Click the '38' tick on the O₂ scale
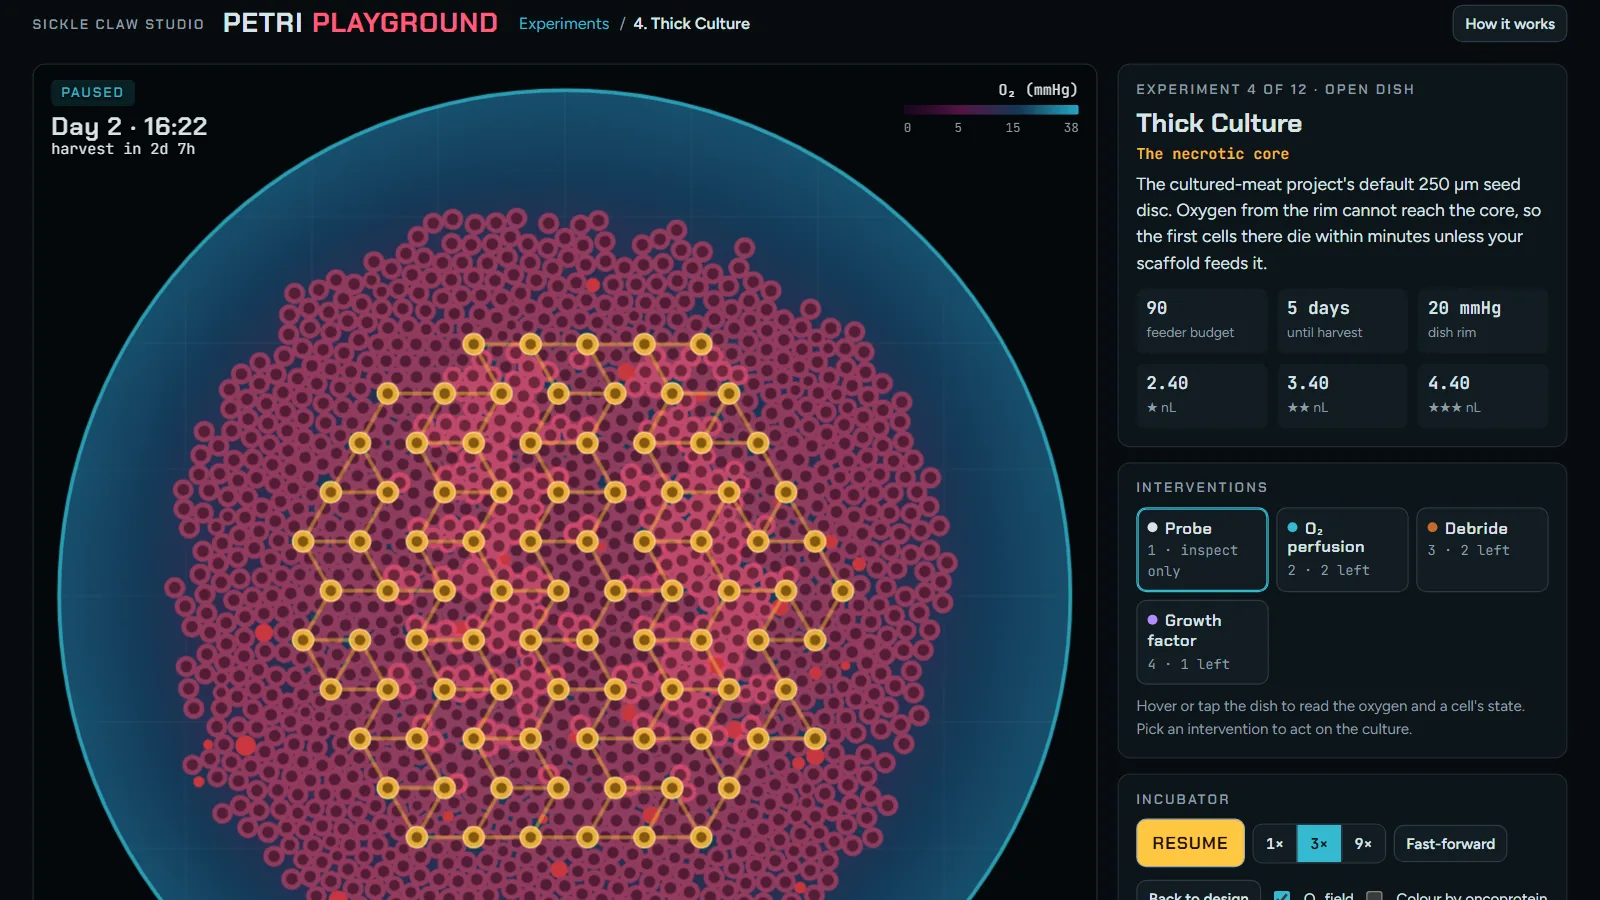1600x900 pixels. click(1071, 128)
